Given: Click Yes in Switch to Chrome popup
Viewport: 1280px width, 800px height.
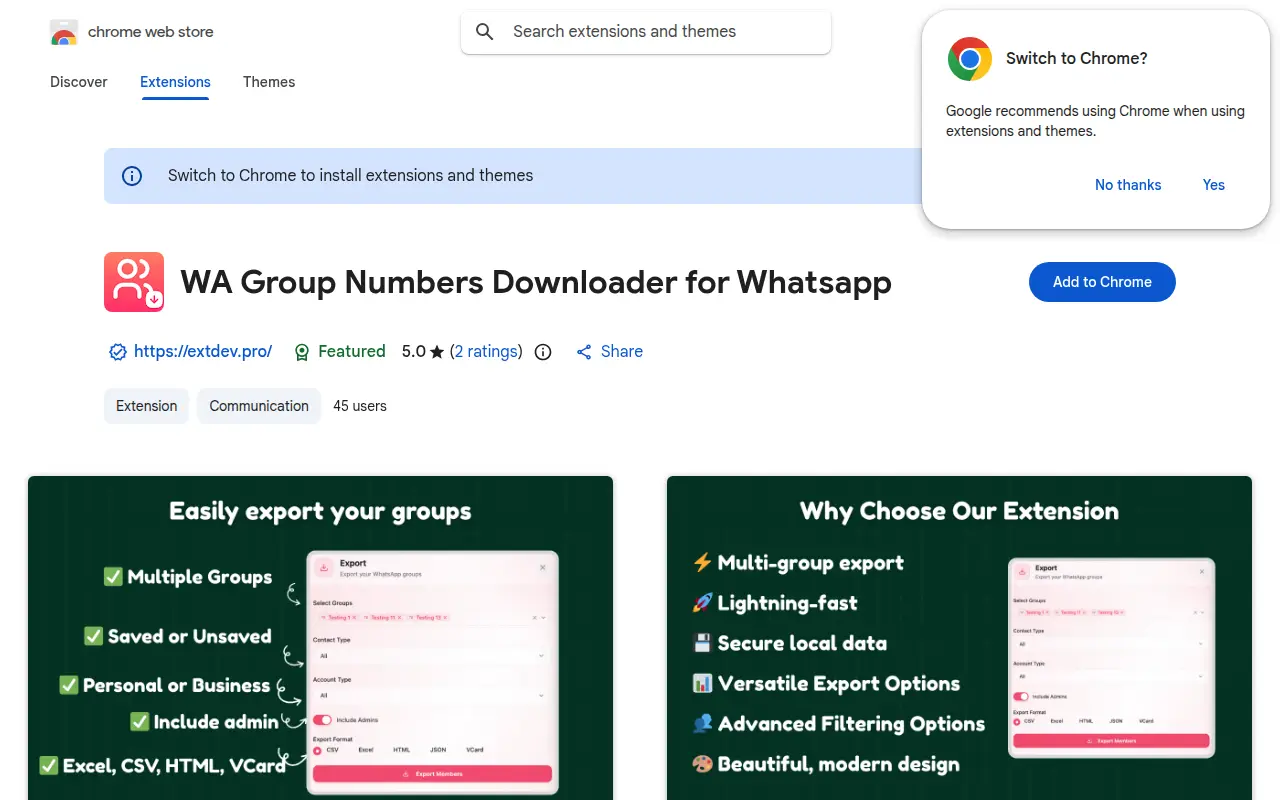Looking at the screenshot, I should click(1214, 185).
